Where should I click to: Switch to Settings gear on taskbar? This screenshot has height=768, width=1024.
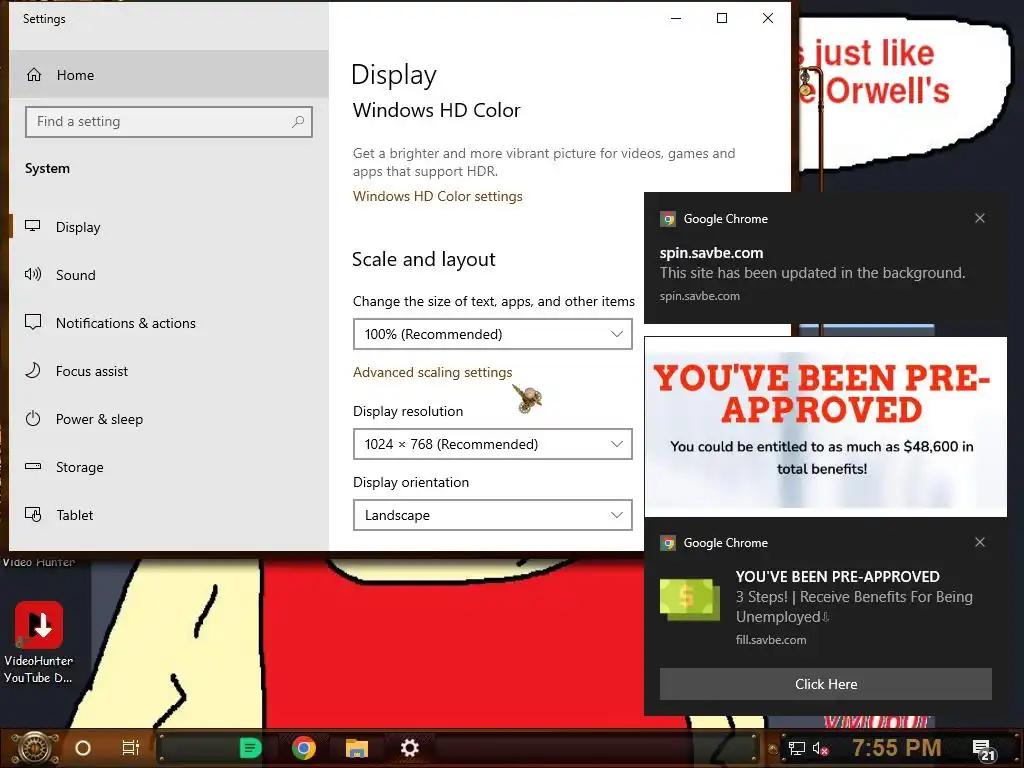click(409, 748)
